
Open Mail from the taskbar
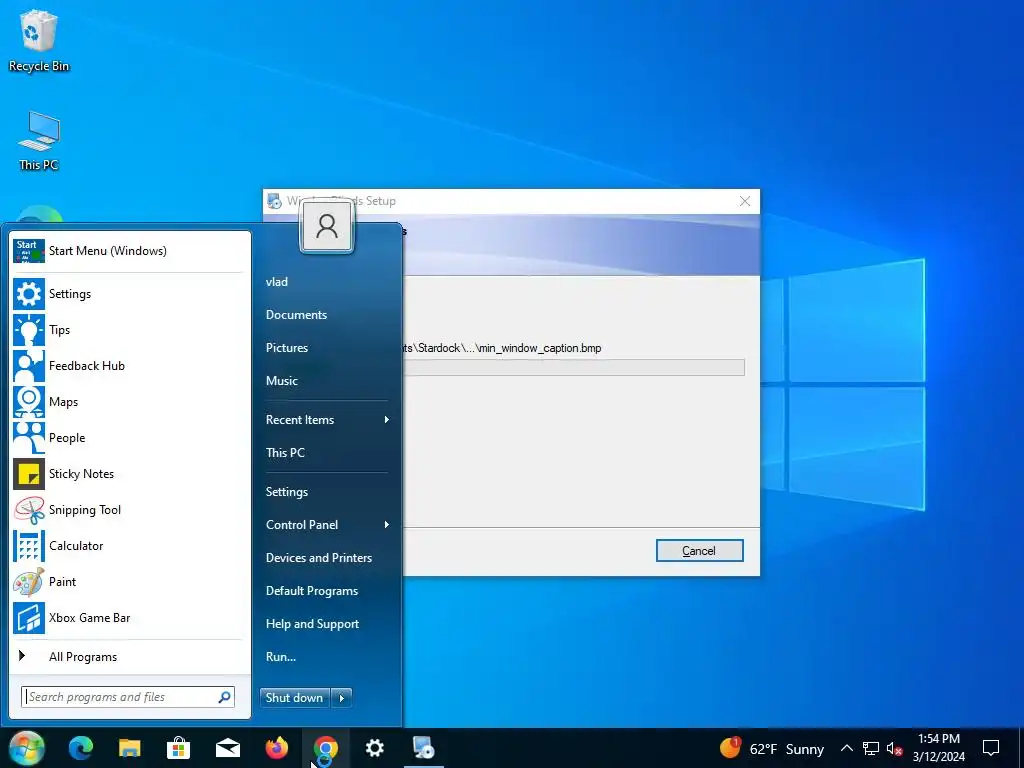227,748
